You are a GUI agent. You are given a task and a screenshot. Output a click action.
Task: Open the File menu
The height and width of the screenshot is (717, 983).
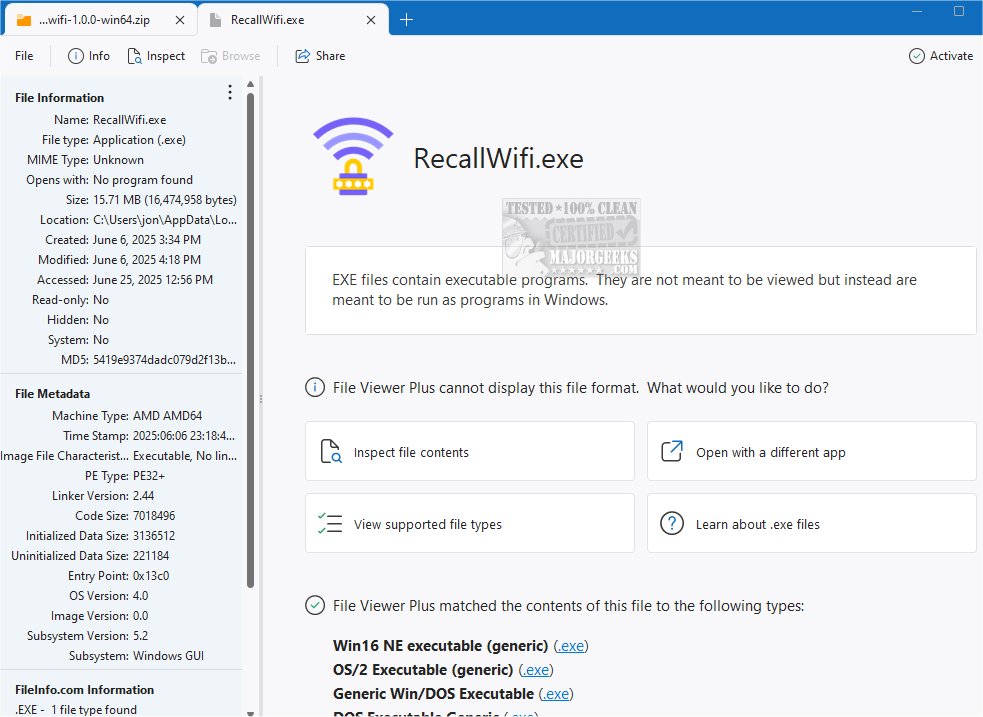pyautogui.click(x=24, y=56)
